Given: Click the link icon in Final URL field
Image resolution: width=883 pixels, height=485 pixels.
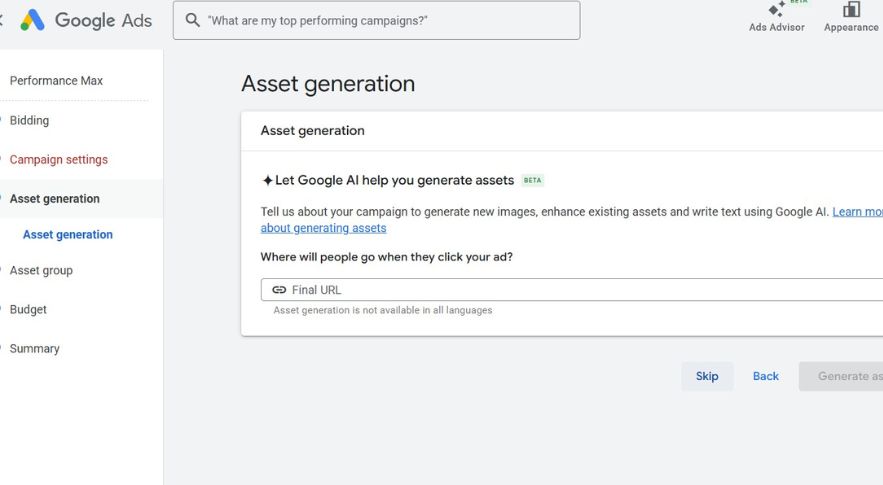Looking at the screenshot, I should [x=279, y=290].
